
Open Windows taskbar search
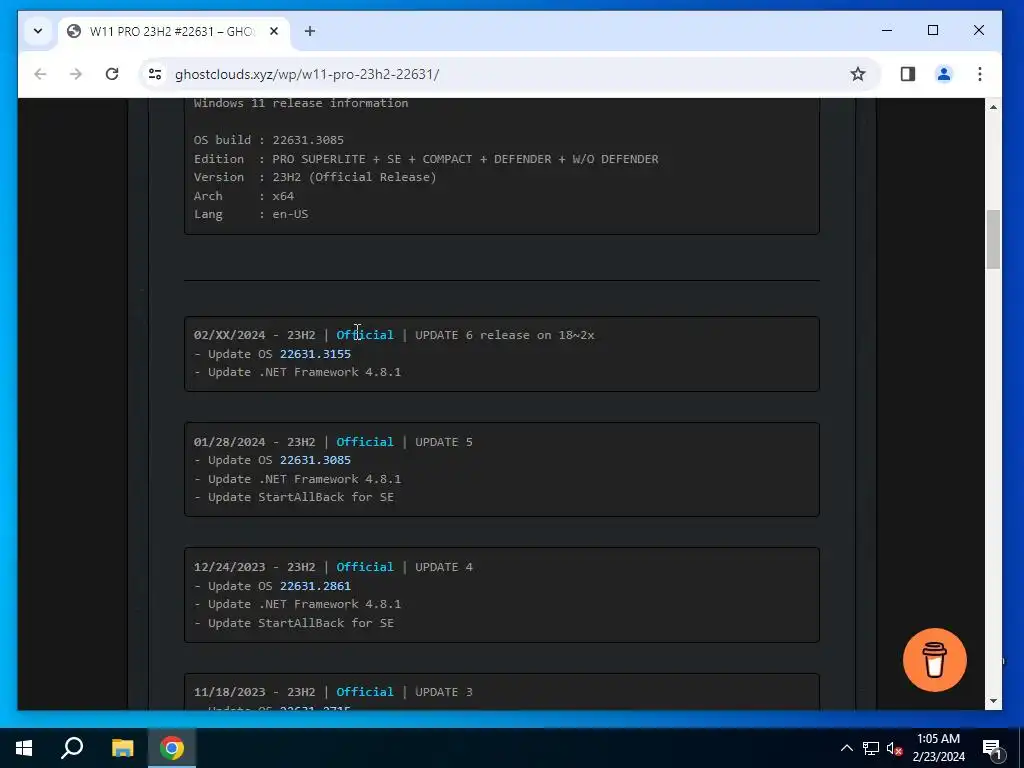(72, 748)
